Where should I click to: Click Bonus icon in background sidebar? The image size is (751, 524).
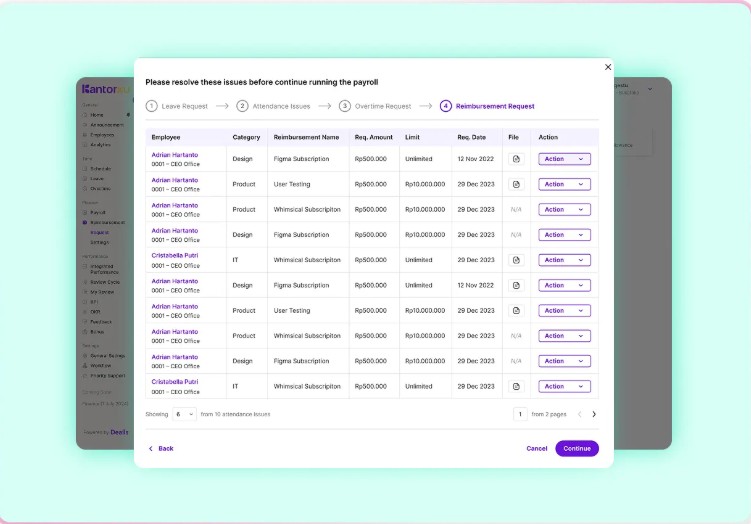pos(85,332)
